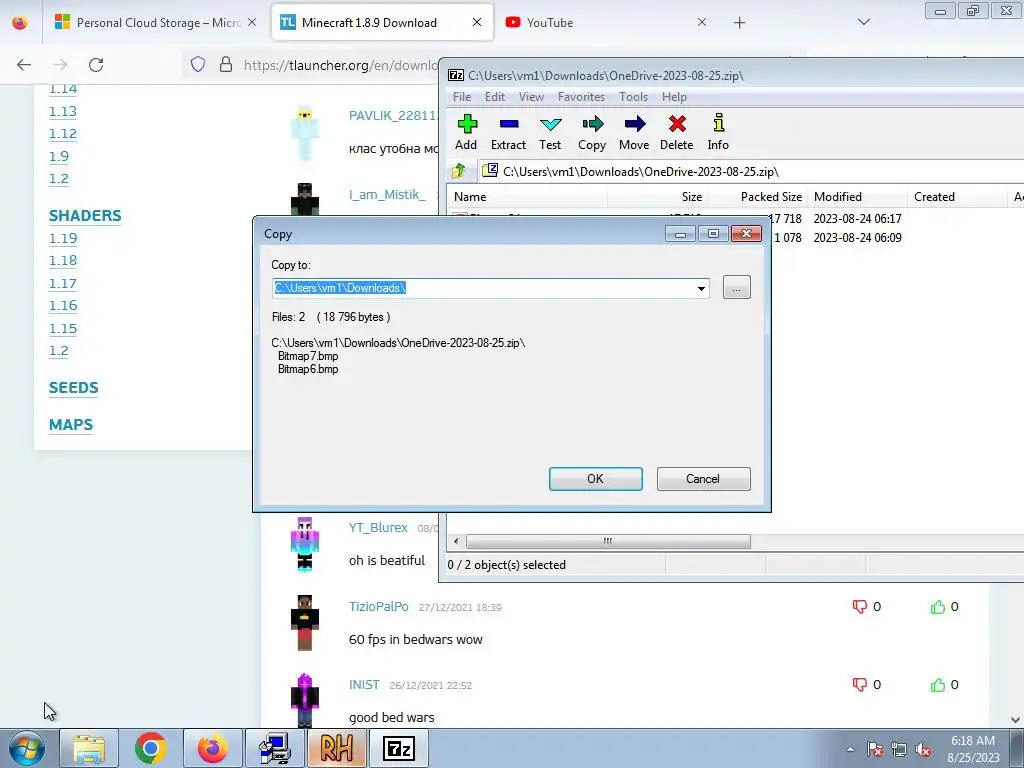Click the 7-Zip taskbar icon

(399, 748)
